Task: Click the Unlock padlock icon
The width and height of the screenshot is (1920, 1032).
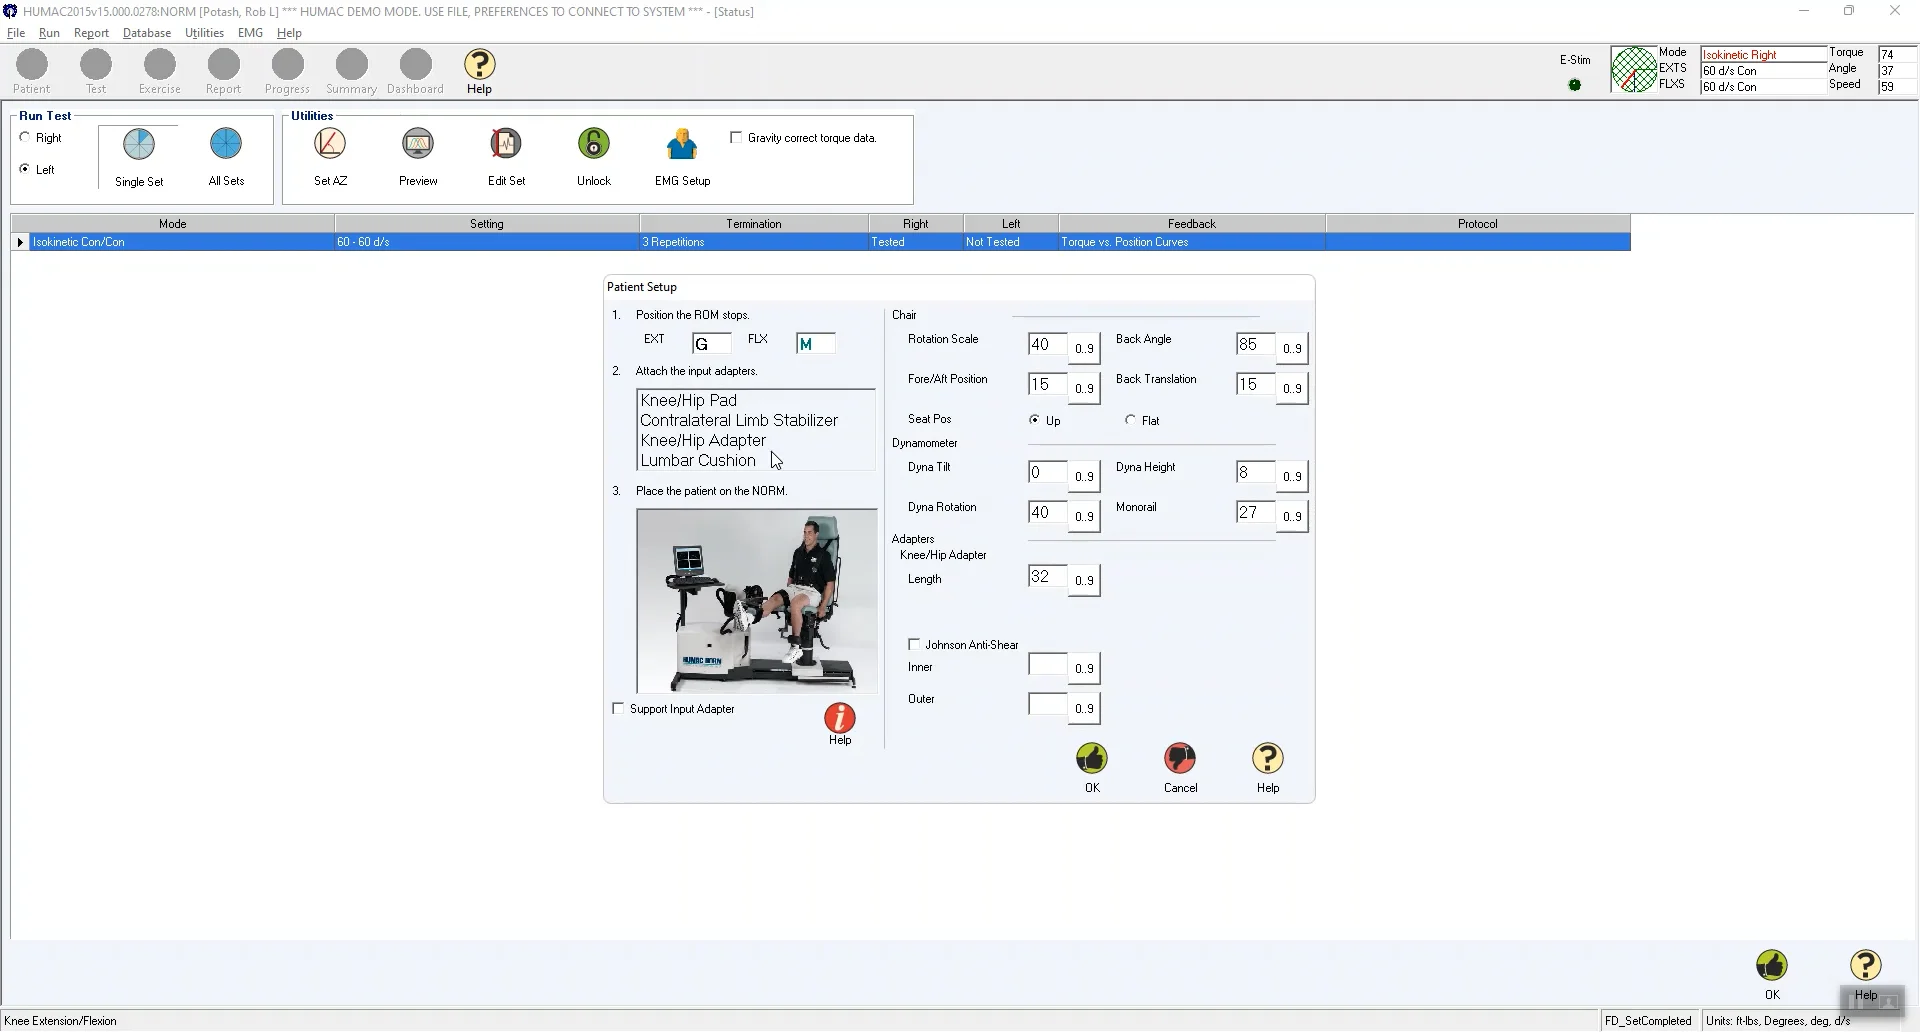Action: 594,145
